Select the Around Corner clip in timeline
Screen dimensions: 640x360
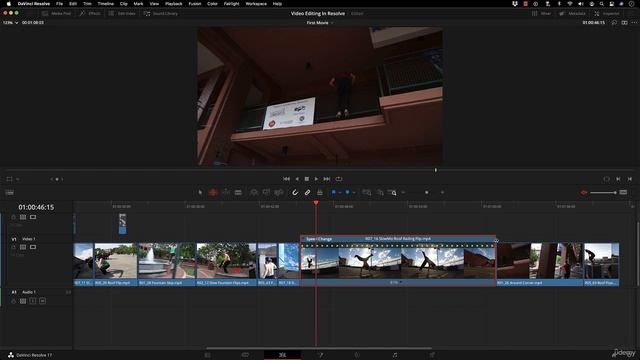tap(540, 264)
